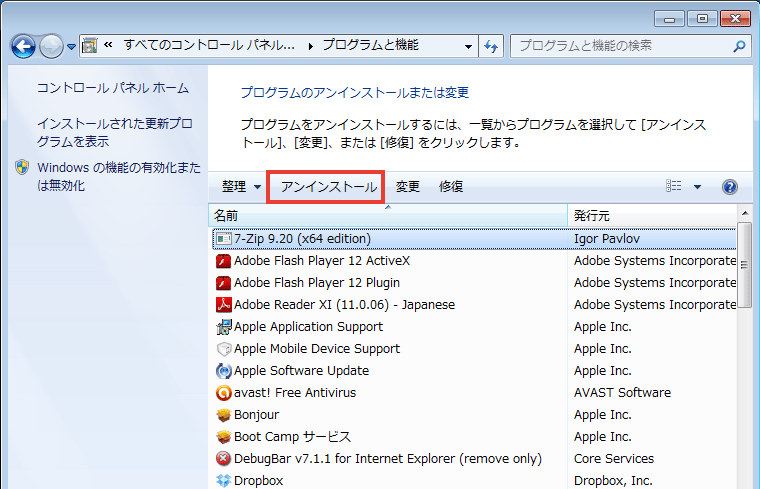This screenshot has height=489, width=760.
Task: Click the Apple Software Update icon
Action: 223,371
